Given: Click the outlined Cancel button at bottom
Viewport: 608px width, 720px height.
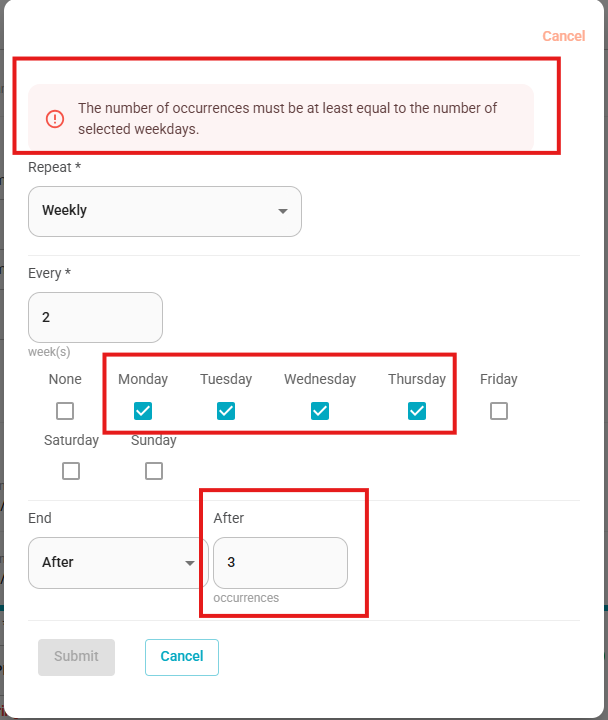Looking at the screenshot, I should click(182, 657).
